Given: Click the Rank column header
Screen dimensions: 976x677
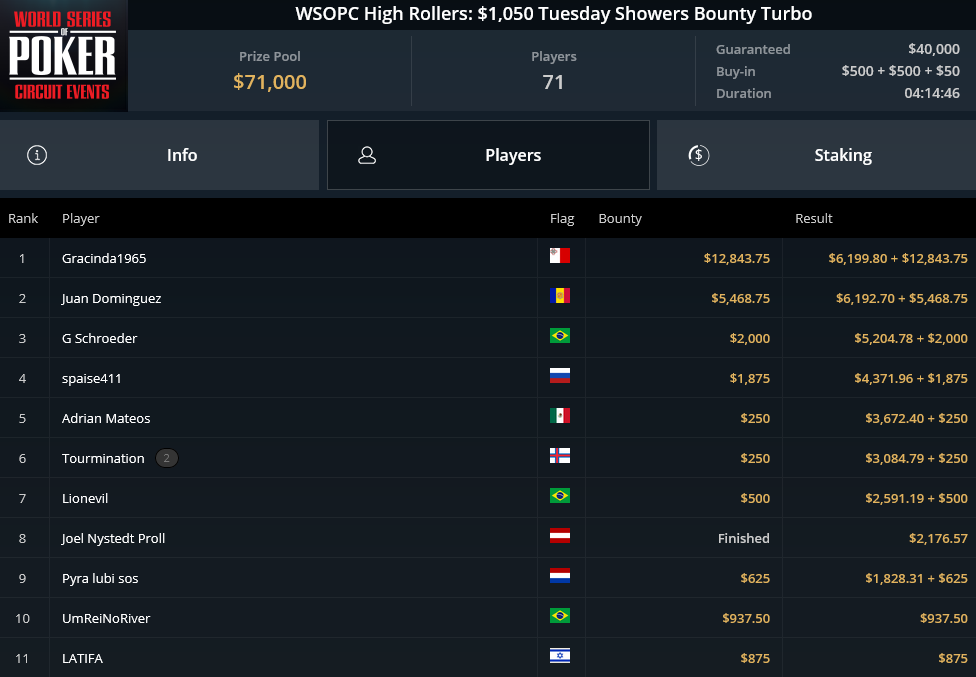Looking at the screenshot, I should coord(23,218).
